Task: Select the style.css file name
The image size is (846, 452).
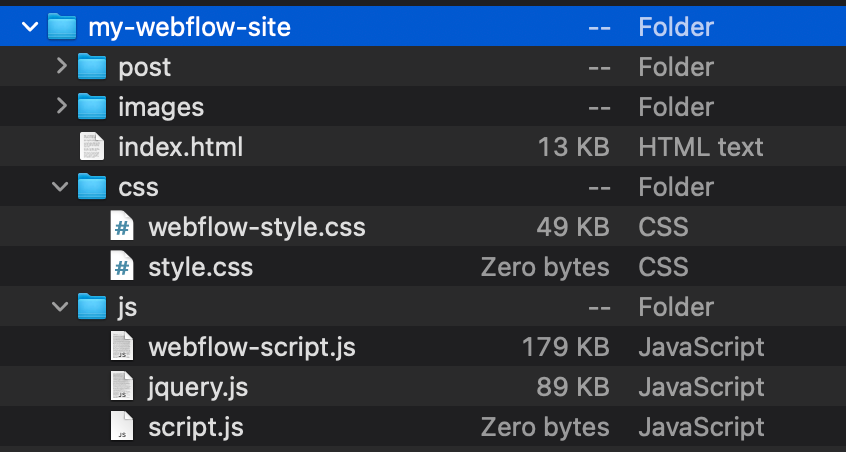Action: pyautogui.click(x=201, y=267)
